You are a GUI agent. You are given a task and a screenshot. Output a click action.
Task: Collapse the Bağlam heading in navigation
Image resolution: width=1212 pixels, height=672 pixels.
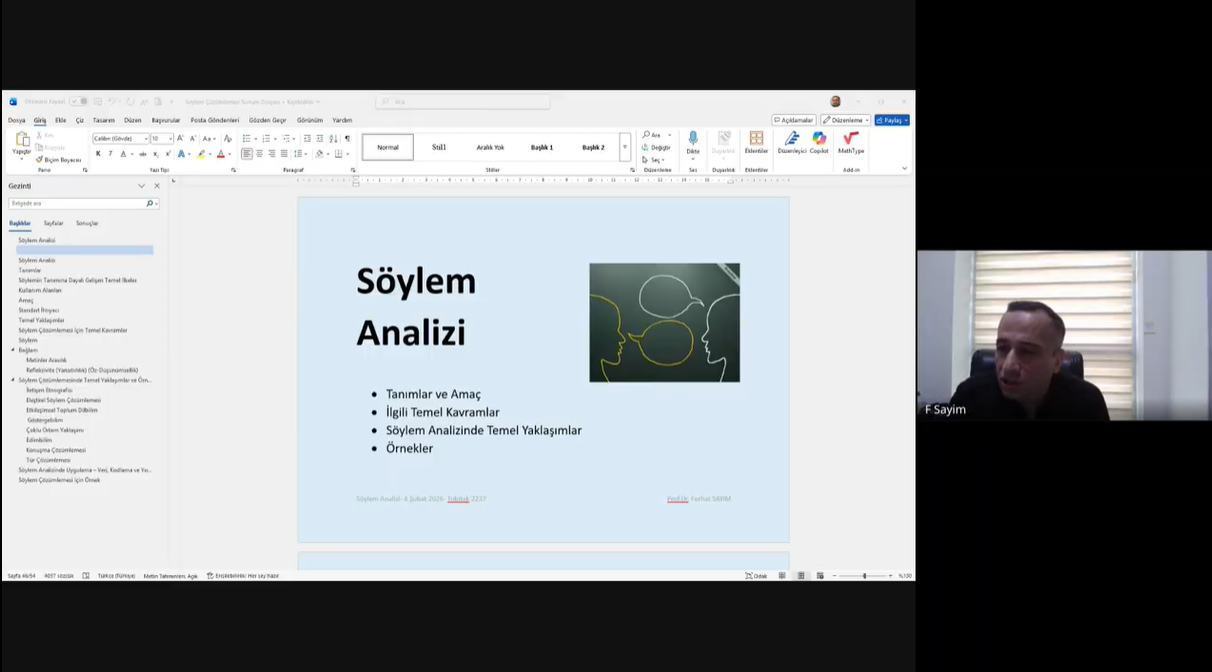[13, 350]
